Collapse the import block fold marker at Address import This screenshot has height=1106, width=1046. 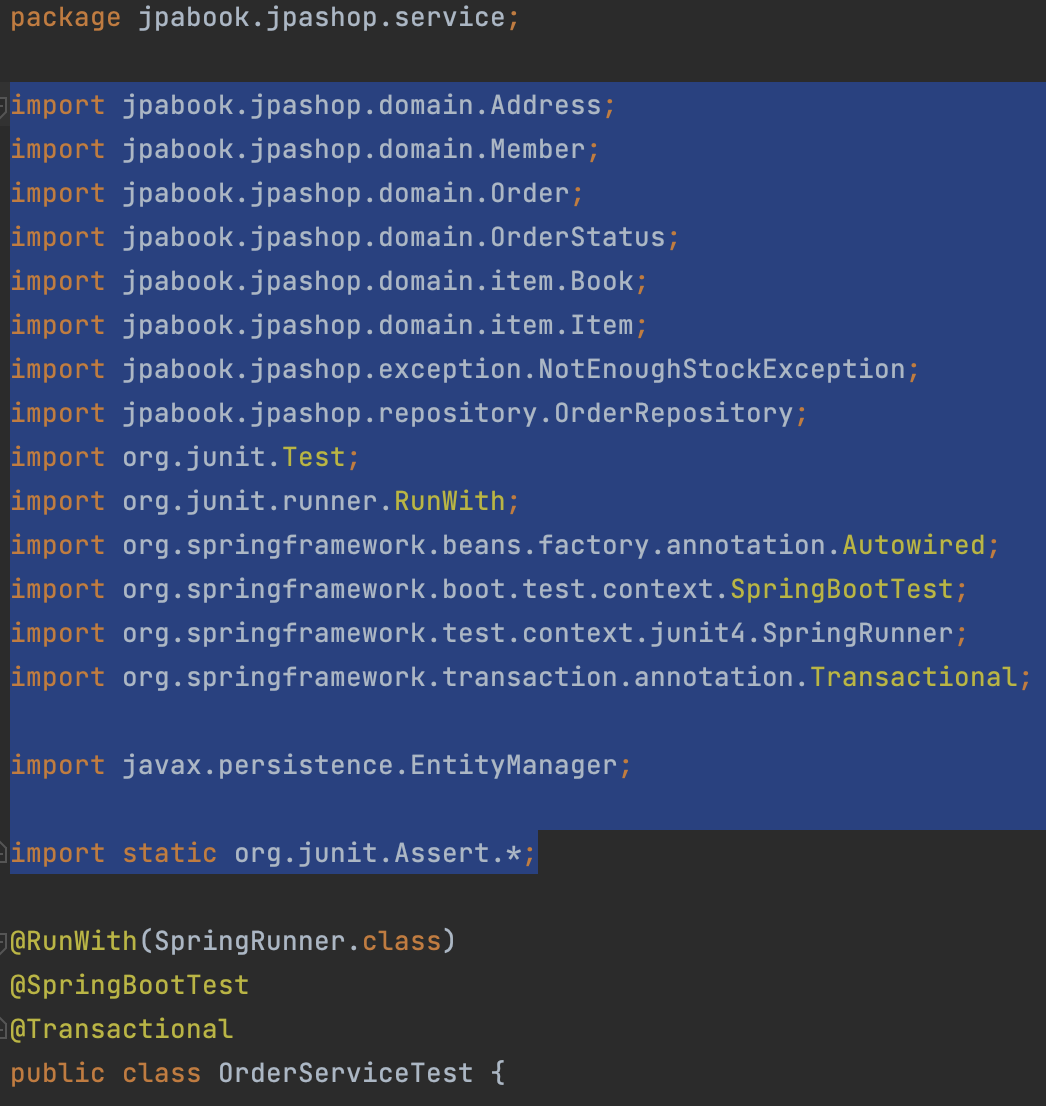(x=4, y=105)
